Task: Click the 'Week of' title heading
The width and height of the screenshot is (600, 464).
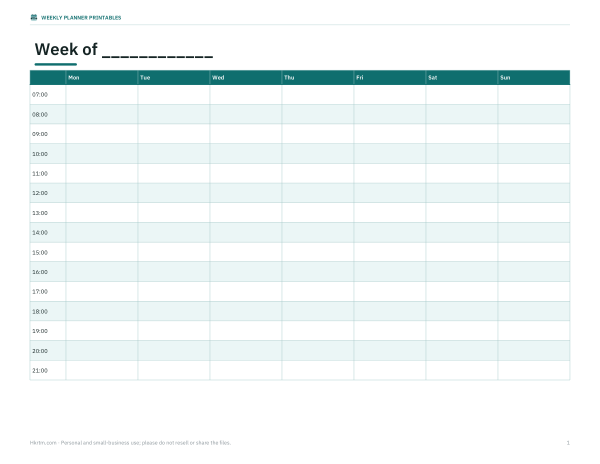Action: [124, 49]
